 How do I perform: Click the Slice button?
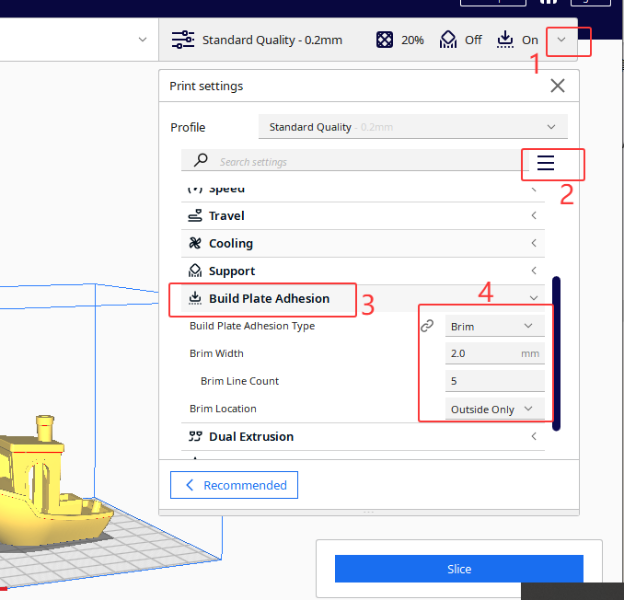458,569
